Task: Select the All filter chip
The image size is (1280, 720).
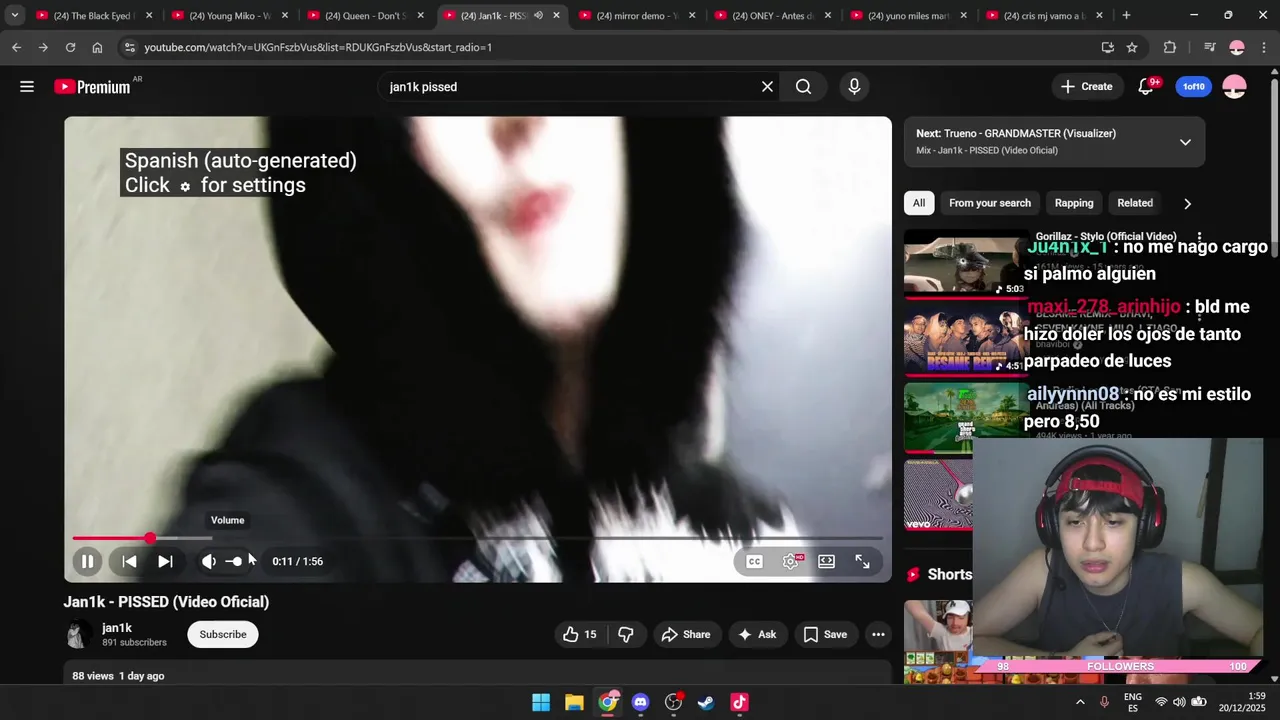Action: point(918,203)
